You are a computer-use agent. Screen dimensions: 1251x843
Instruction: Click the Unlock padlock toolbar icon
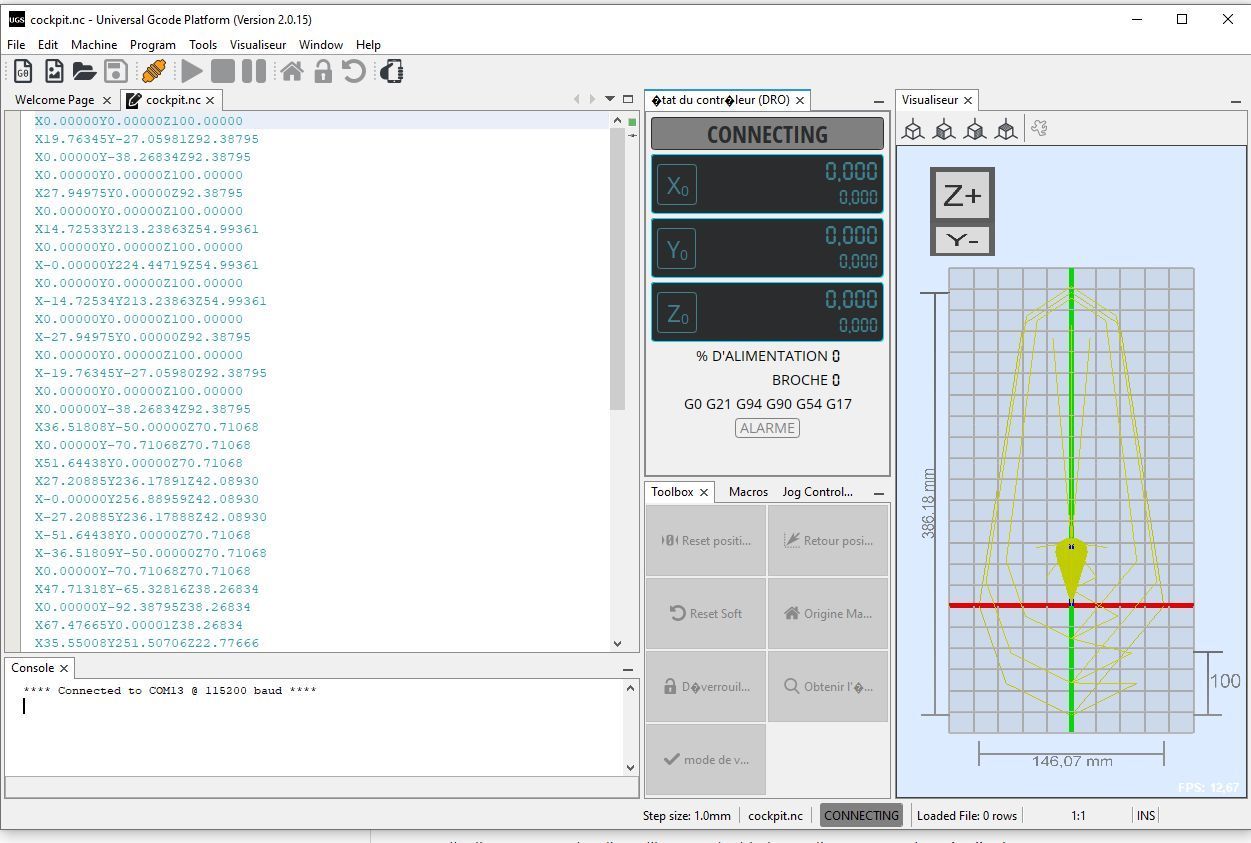(323, 71)
